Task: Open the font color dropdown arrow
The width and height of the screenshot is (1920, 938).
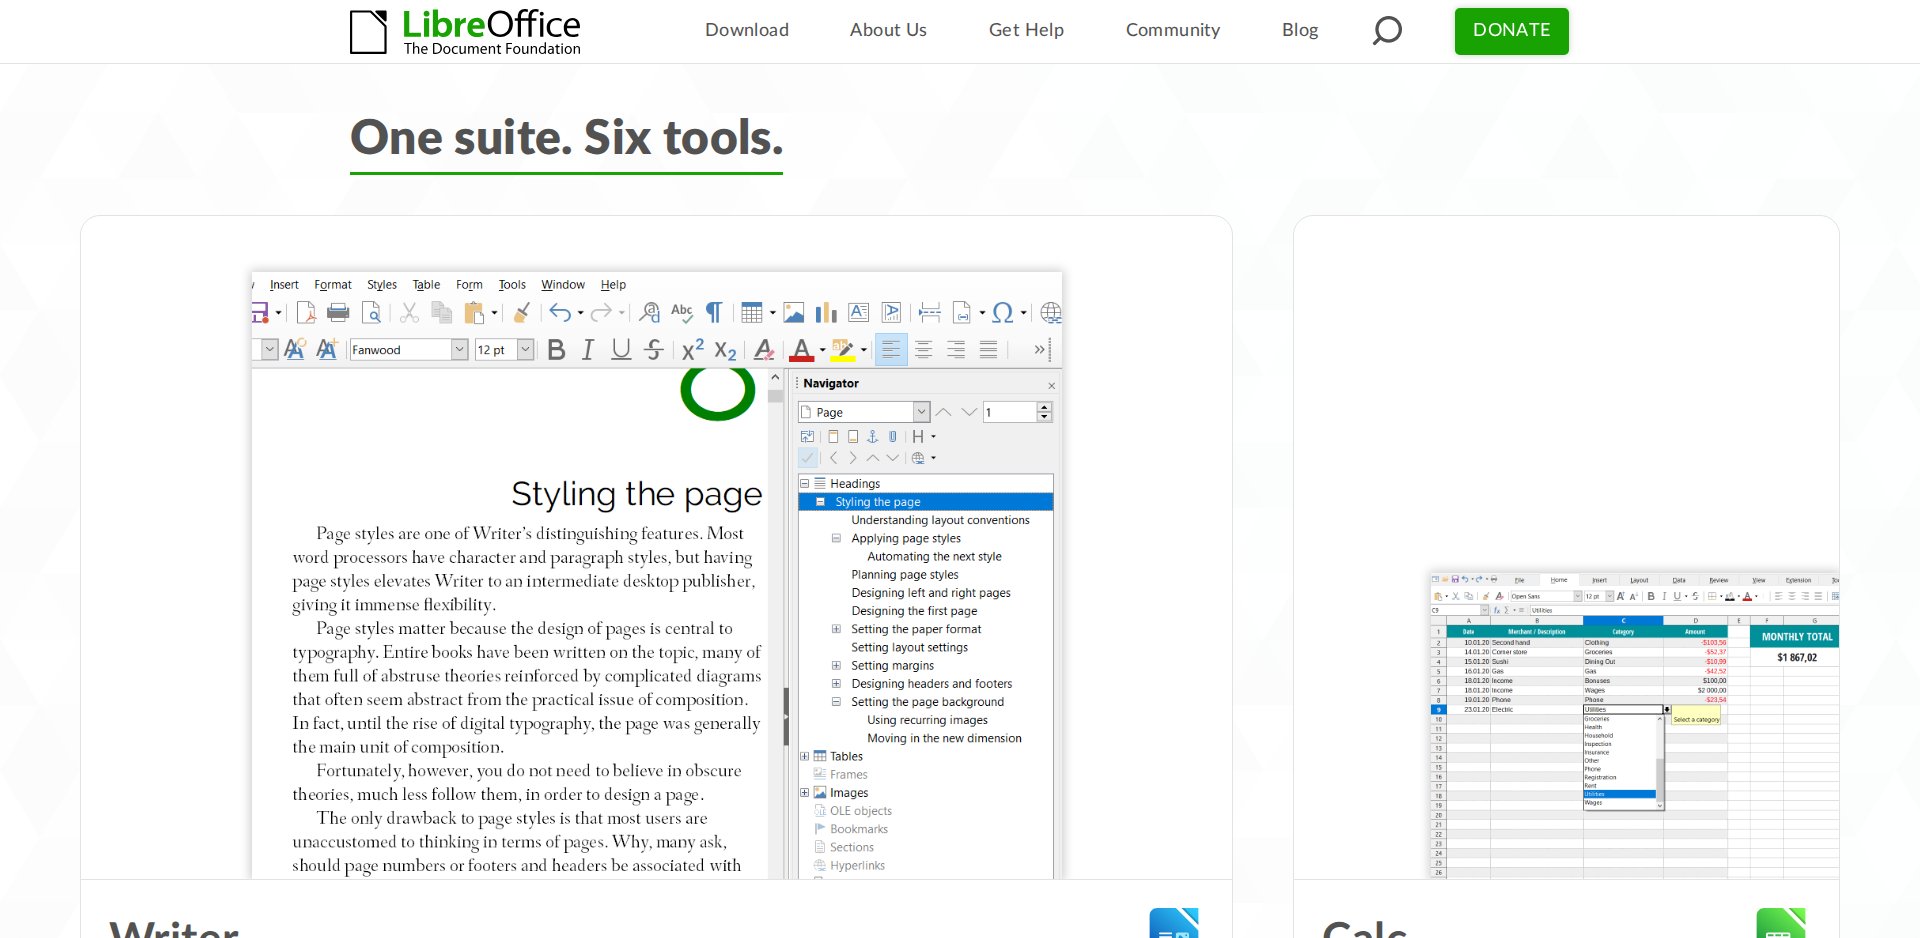Action: pos(822,350)
